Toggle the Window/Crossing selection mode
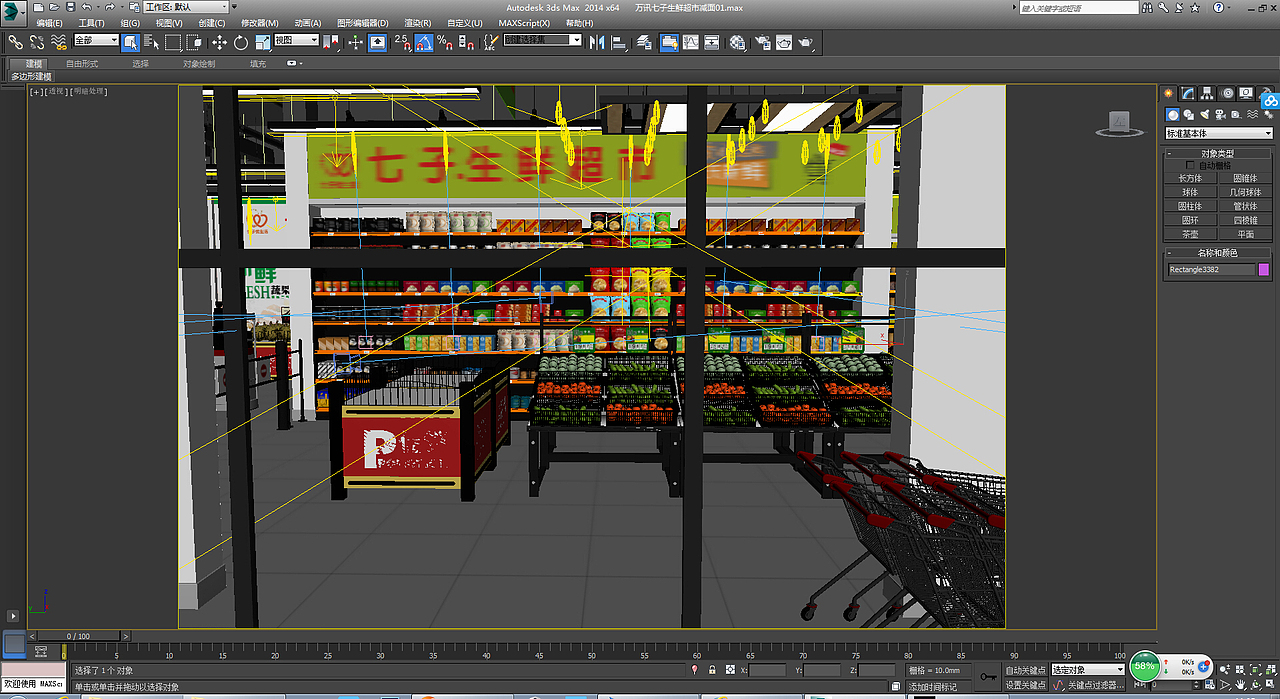1280x699 pixels. (194, 42)
